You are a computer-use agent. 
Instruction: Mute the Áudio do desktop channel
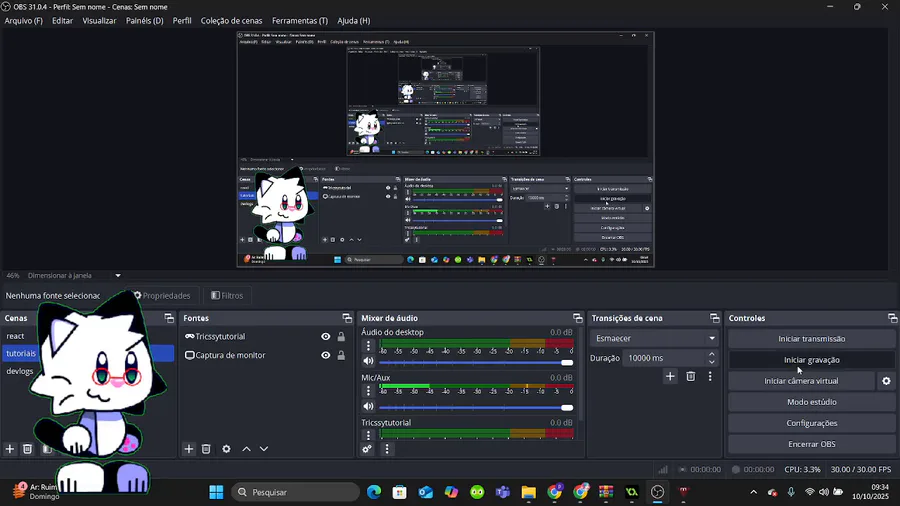click(x=368, y=361)
